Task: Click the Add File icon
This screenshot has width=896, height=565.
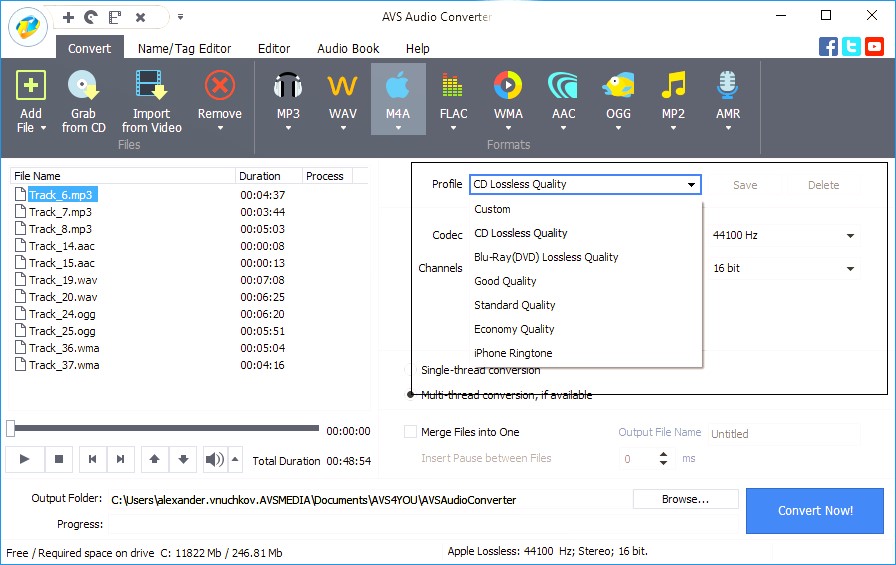Action: (31, 86)
